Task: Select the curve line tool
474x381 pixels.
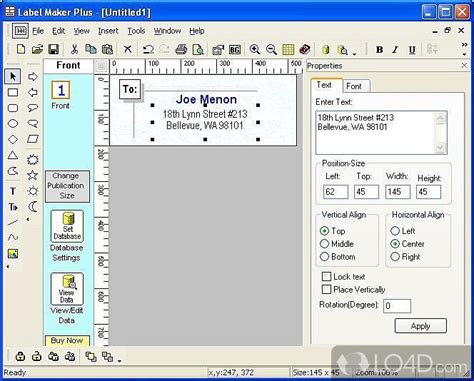Action: point(13,237)
